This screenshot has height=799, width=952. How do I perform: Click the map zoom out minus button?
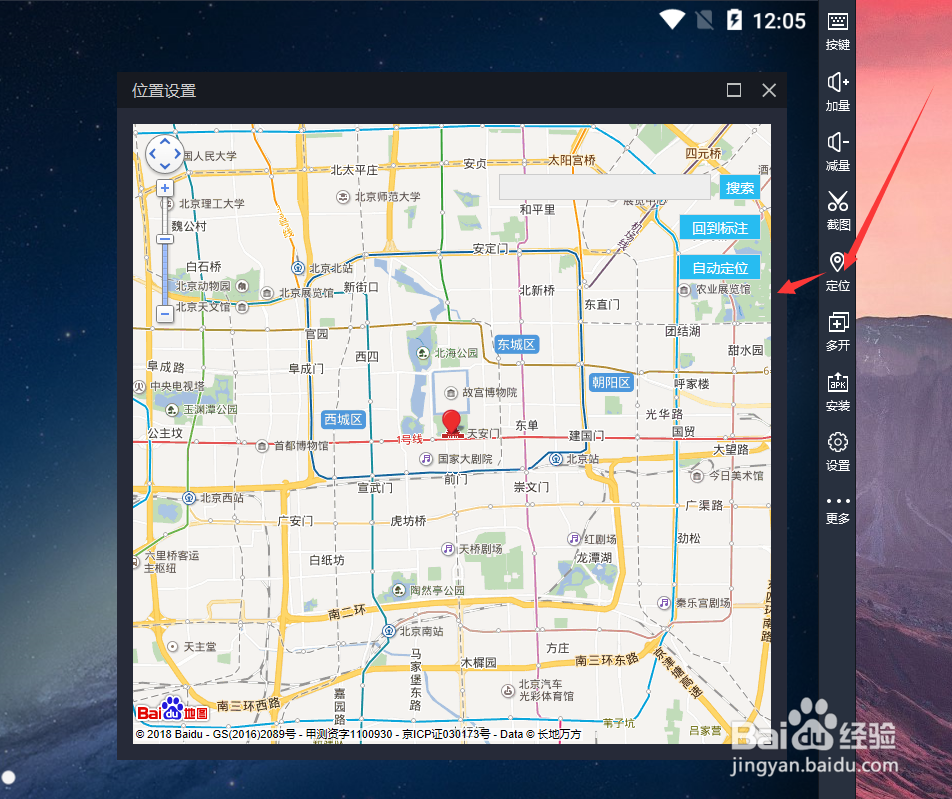pyautogui.click(x=165, y=314)
